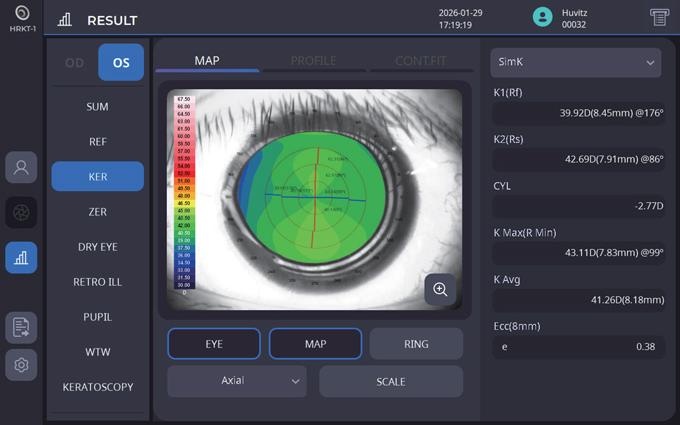The height and width of the screenshot is (425, 680).
Task: Open the RETRO ILL menu item
Action: point(98,282)
